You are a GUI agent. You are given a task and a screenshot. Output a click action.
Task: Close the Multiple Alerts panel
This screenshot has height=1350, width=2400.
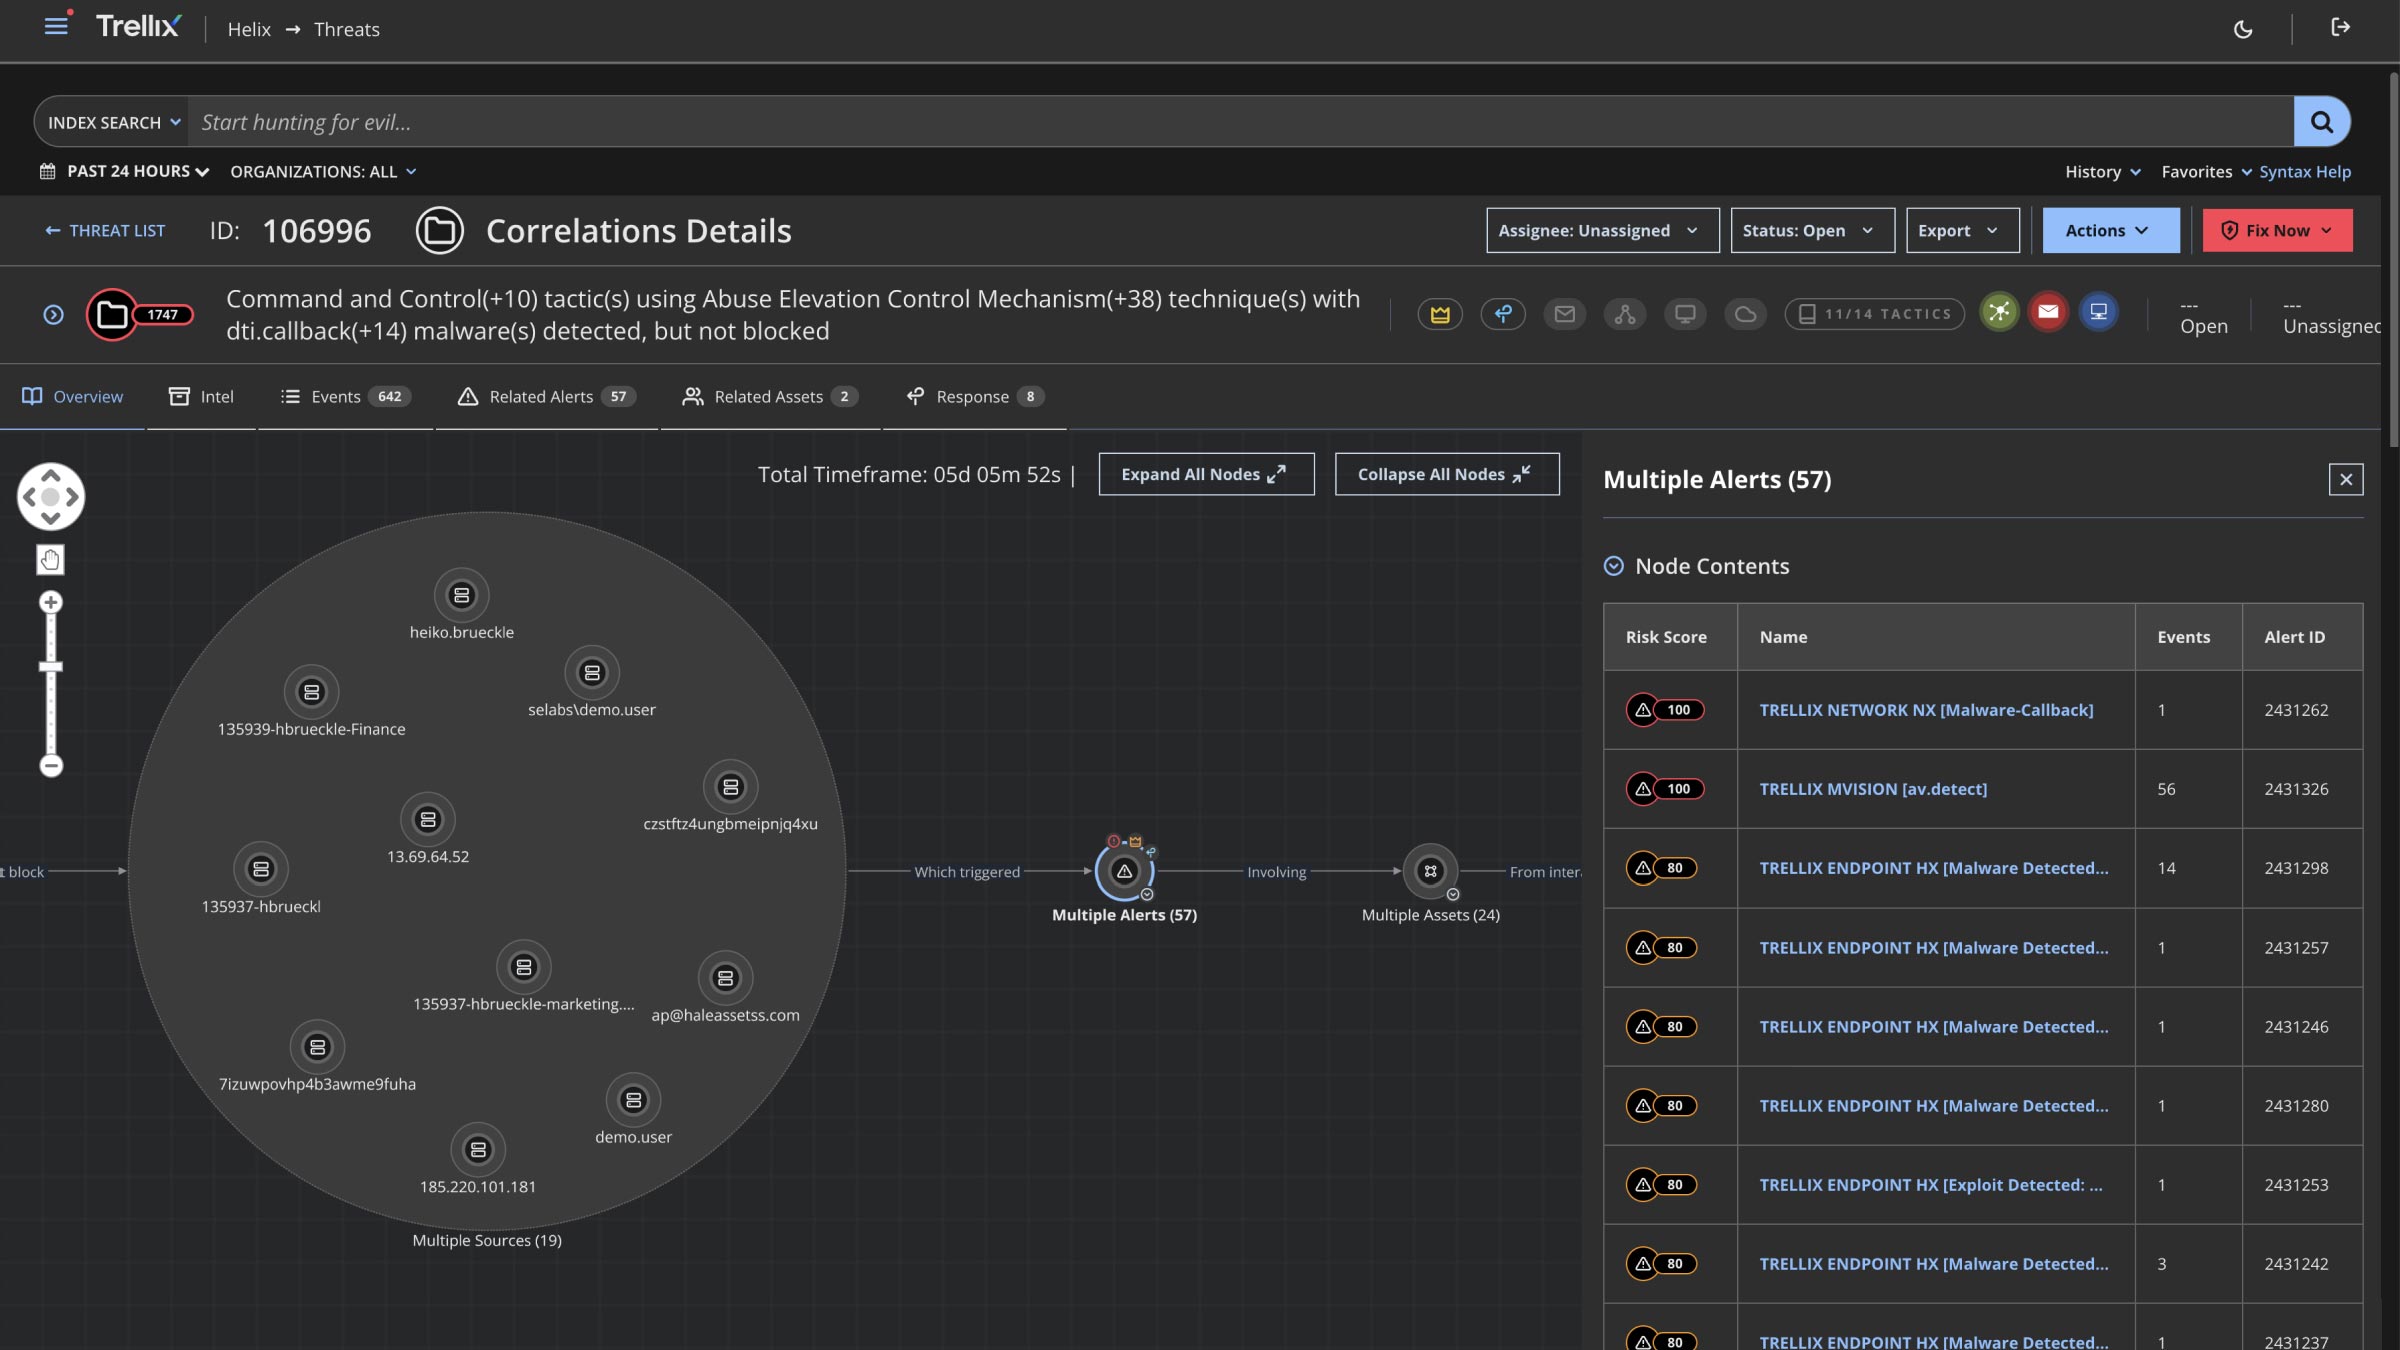coord(2345,480)
